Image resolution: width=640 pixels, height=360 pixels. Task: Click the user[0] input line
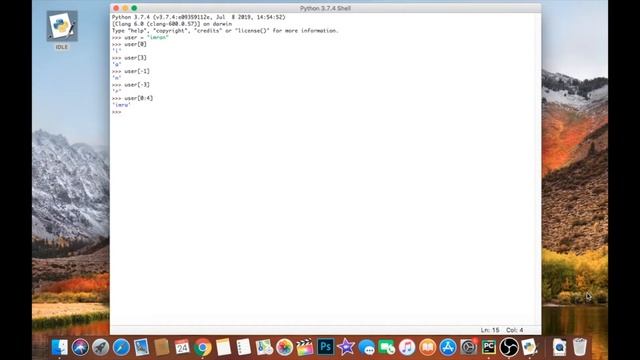[129, 44]
